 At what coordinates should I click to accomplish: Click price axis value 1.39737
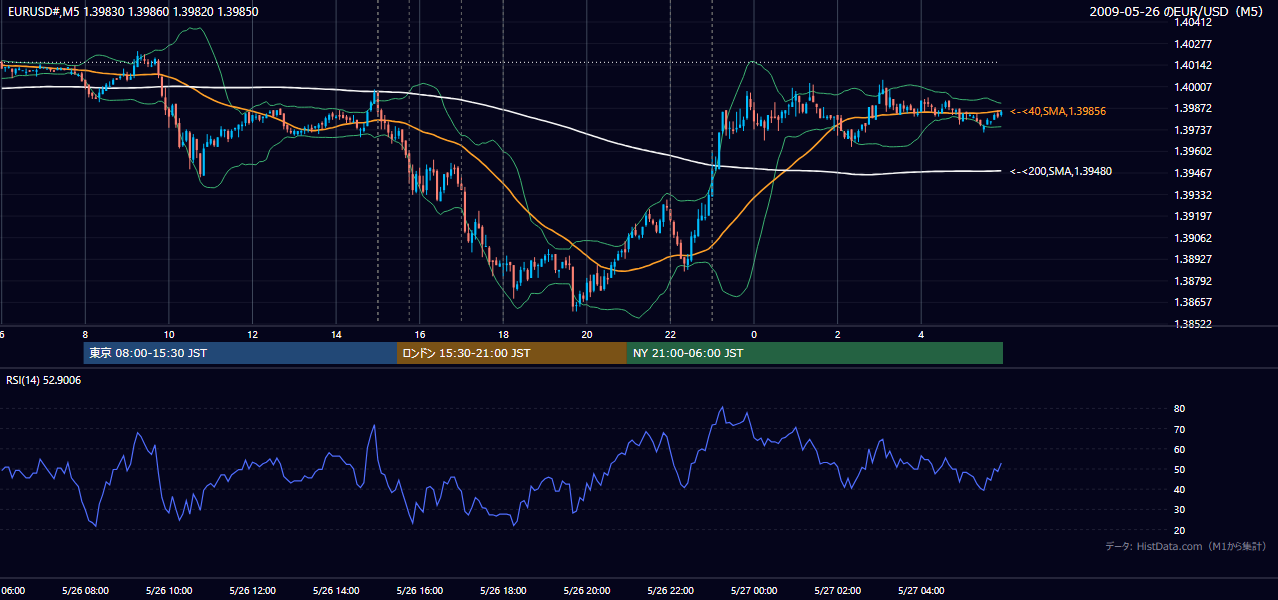tap(1194, 130)
